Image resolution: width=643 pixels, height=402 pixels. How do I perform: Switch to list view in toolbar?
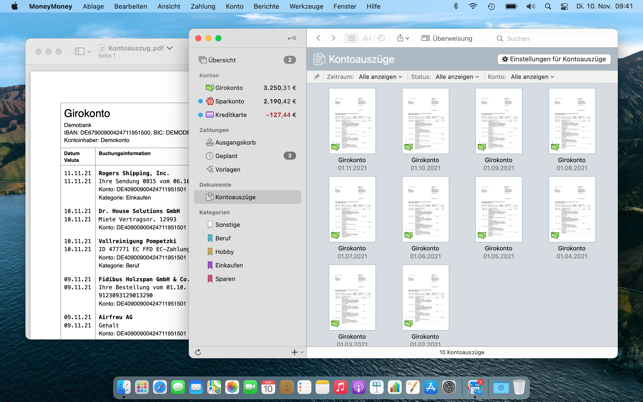pyautogui.click(x=351, y=38)
